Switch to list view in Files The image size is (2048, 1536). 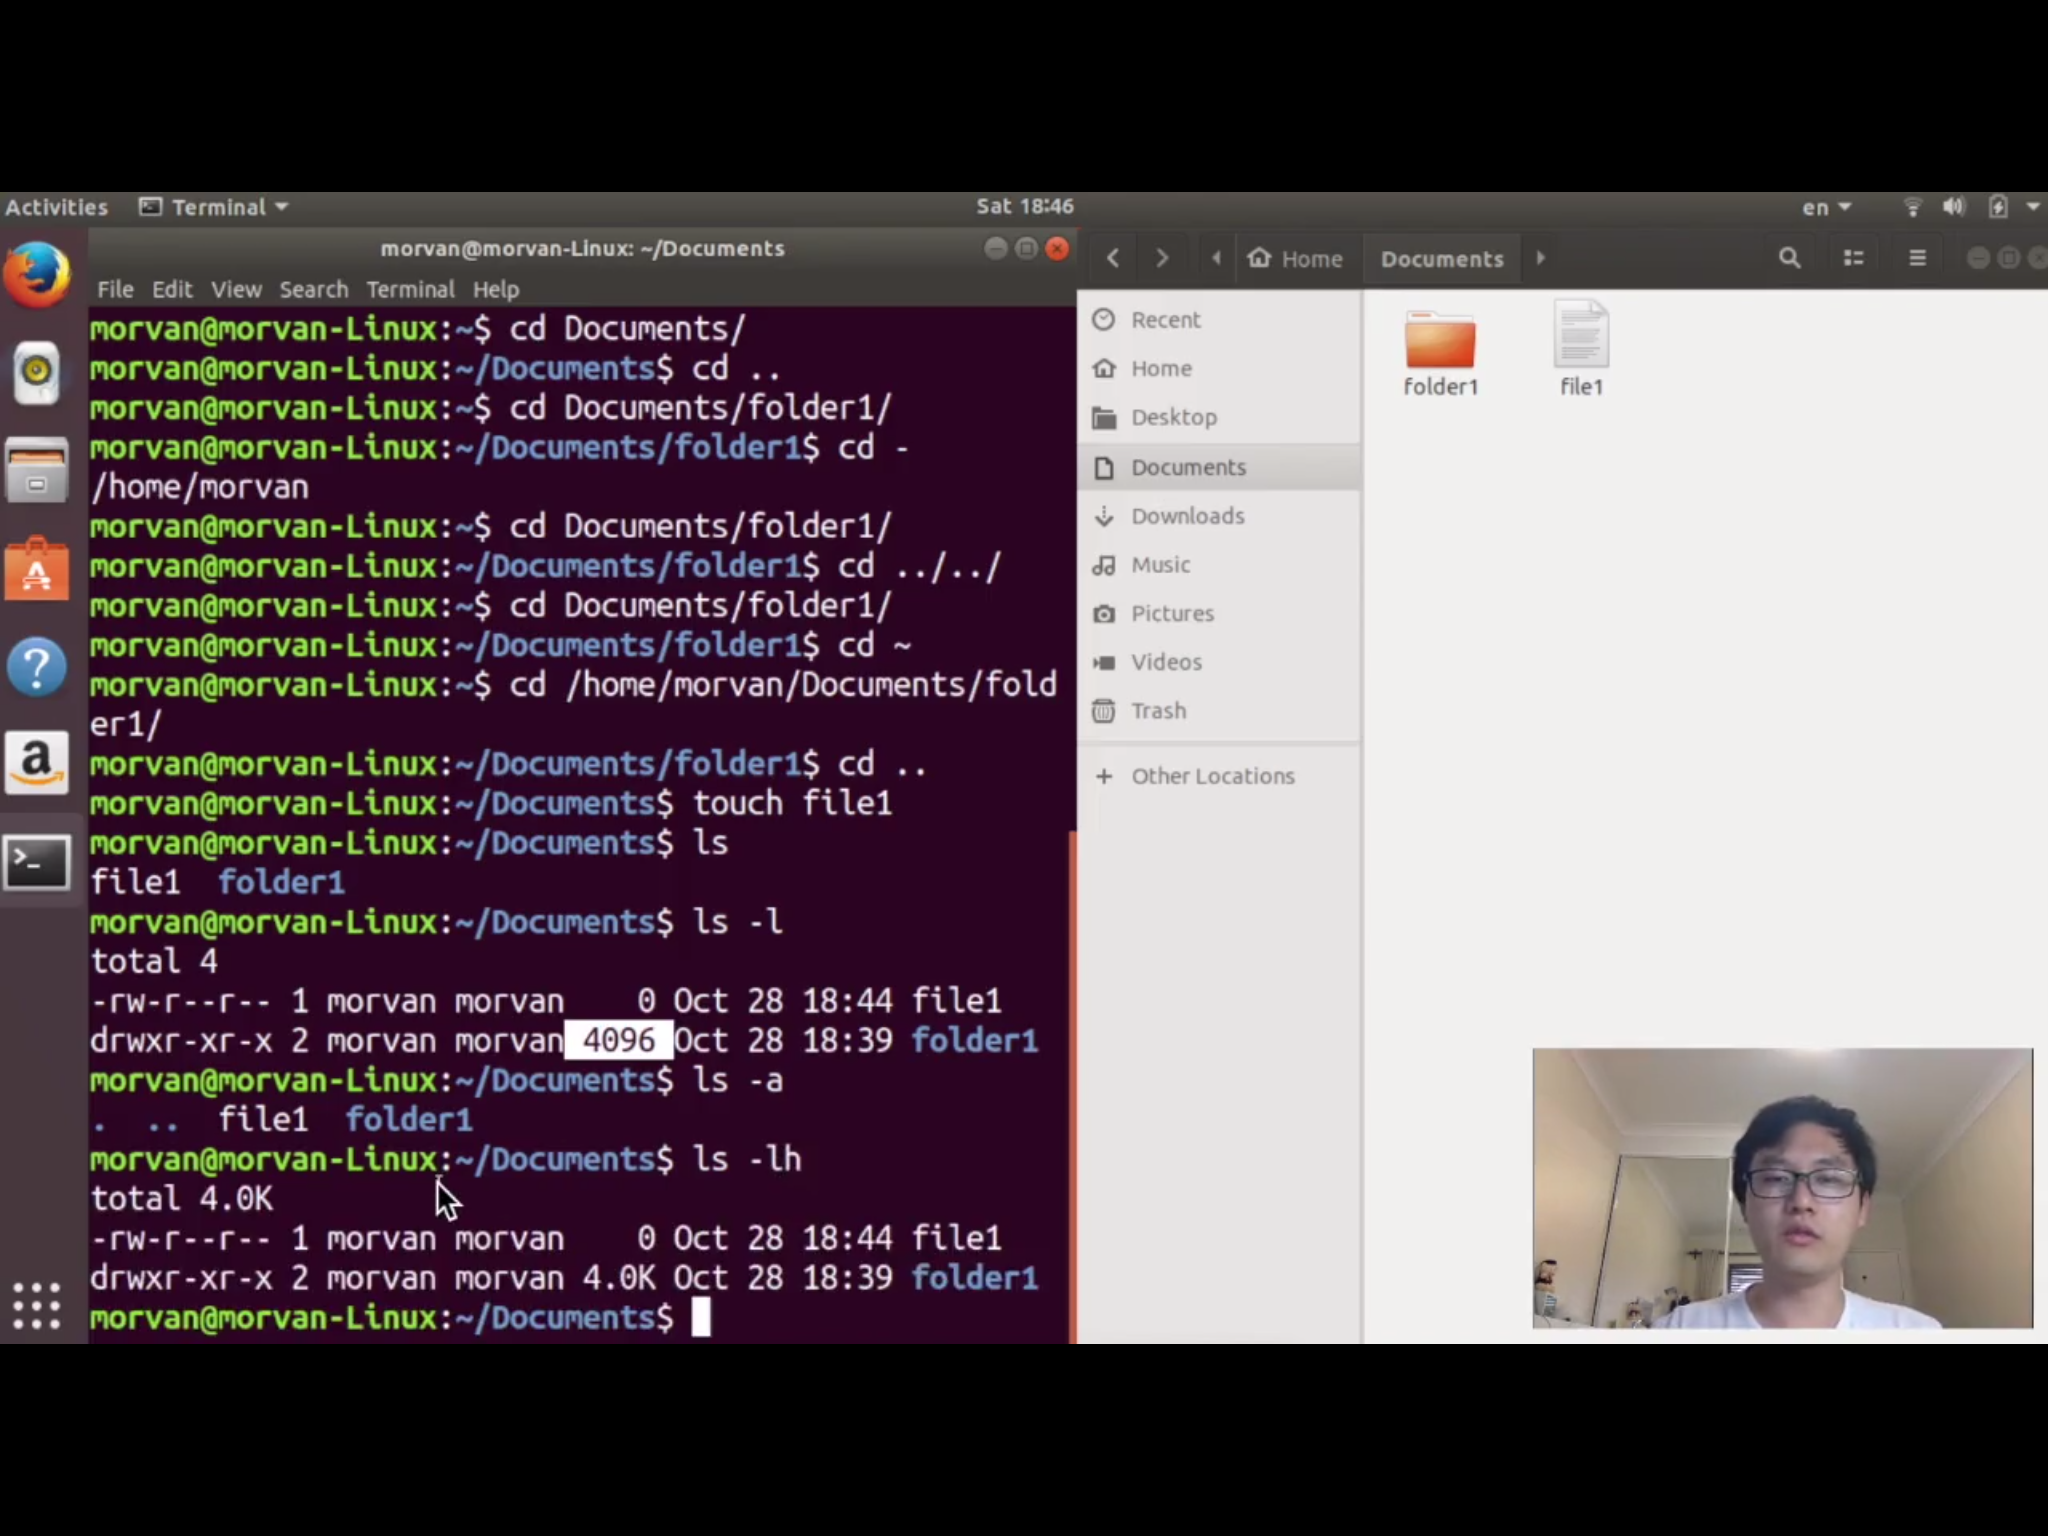[1853, 258]
